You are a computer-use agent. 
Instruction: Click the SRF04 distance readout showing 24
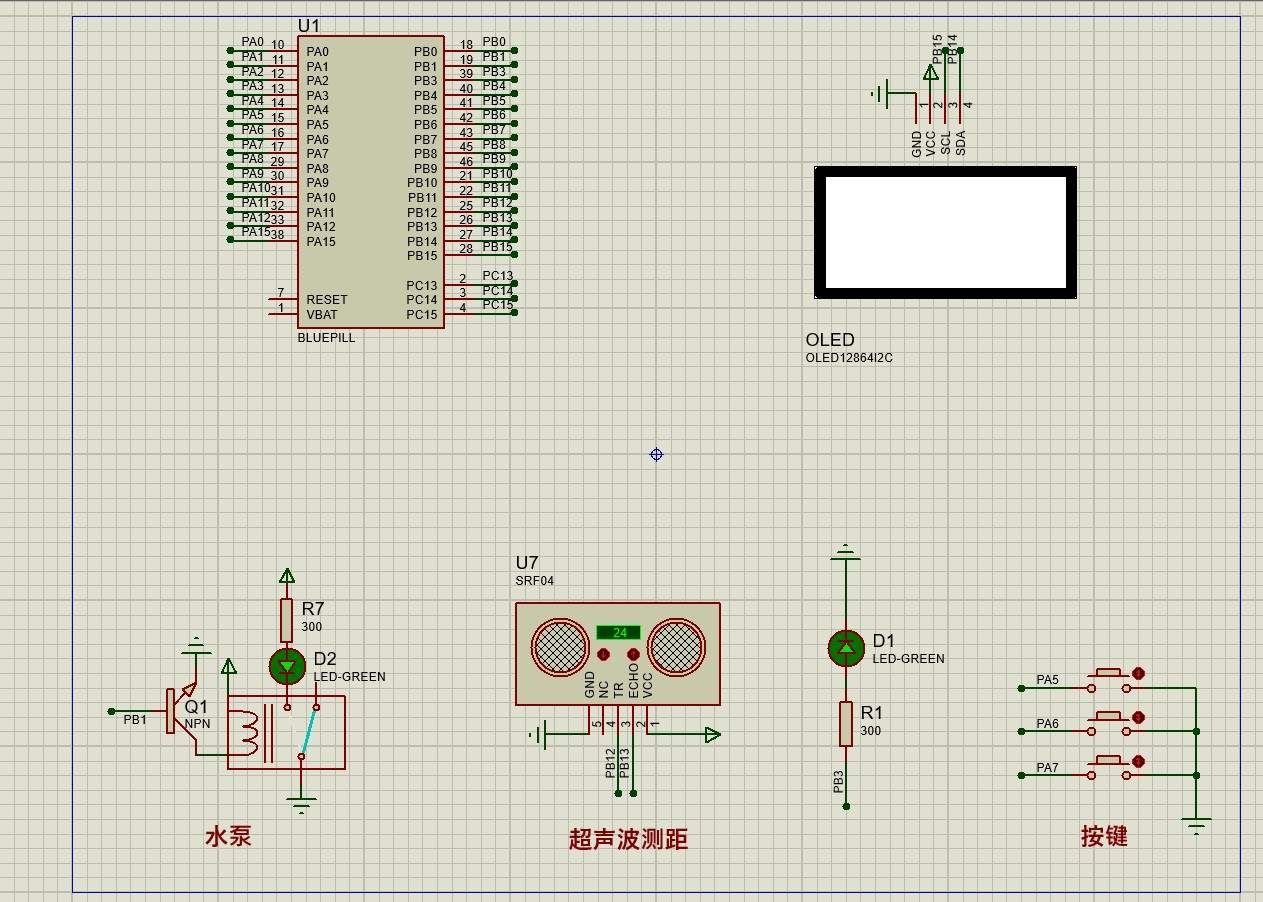pyautogui.click(x=618, y=632)
